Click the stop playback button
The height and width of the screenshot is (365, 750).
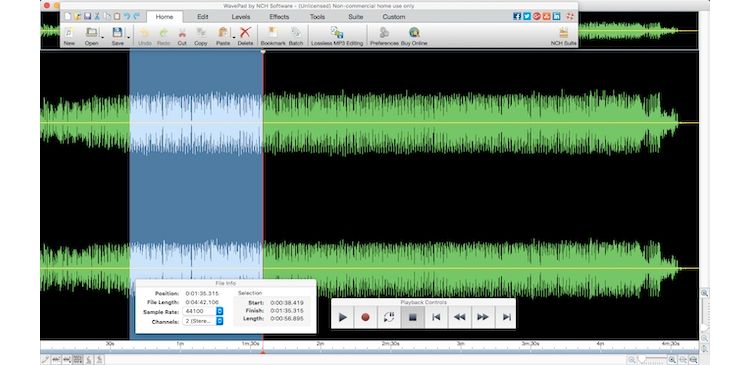tap(413, 317)
